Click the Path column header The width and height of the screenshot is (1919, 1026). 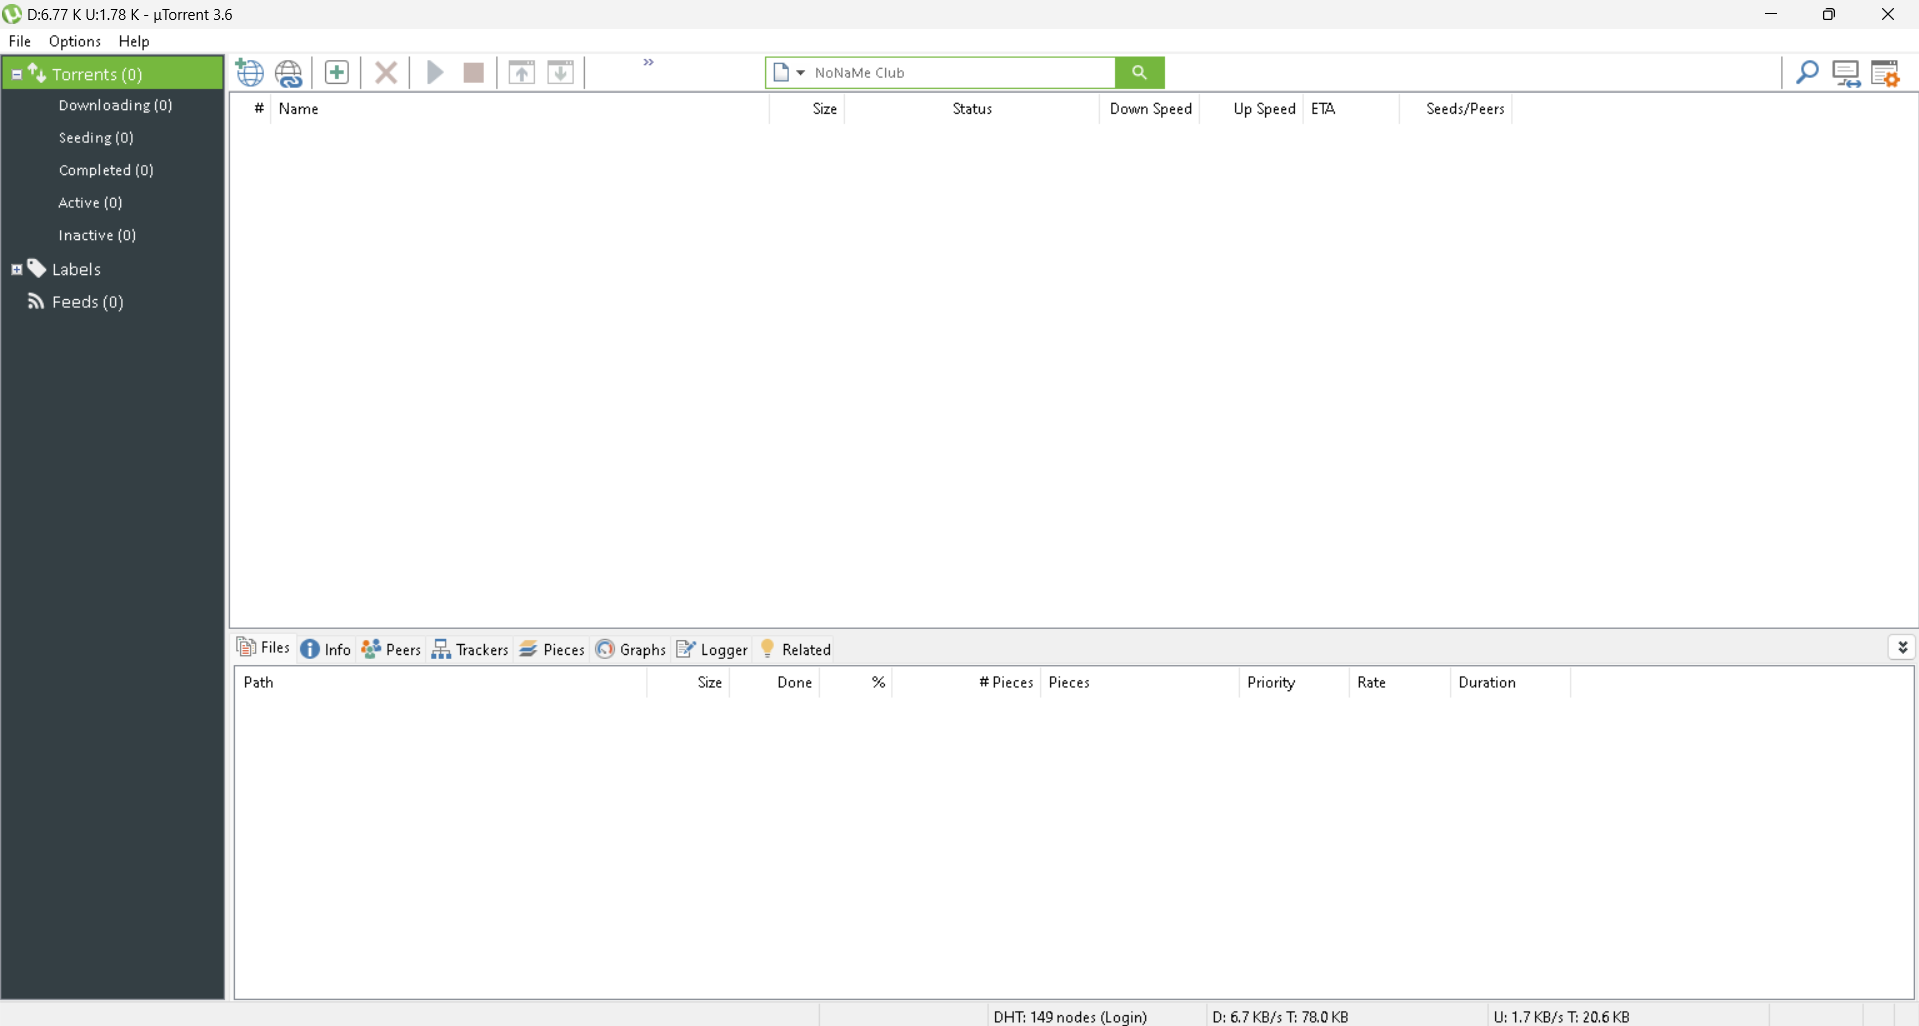click(x=441, y=682)
